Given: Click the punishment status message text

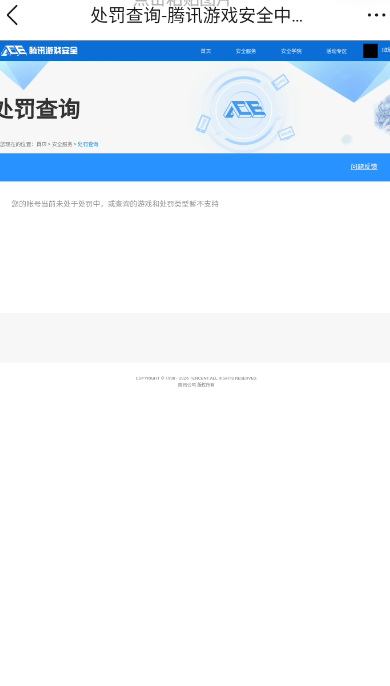Looking at the screenshot, I should coord(115,203).
